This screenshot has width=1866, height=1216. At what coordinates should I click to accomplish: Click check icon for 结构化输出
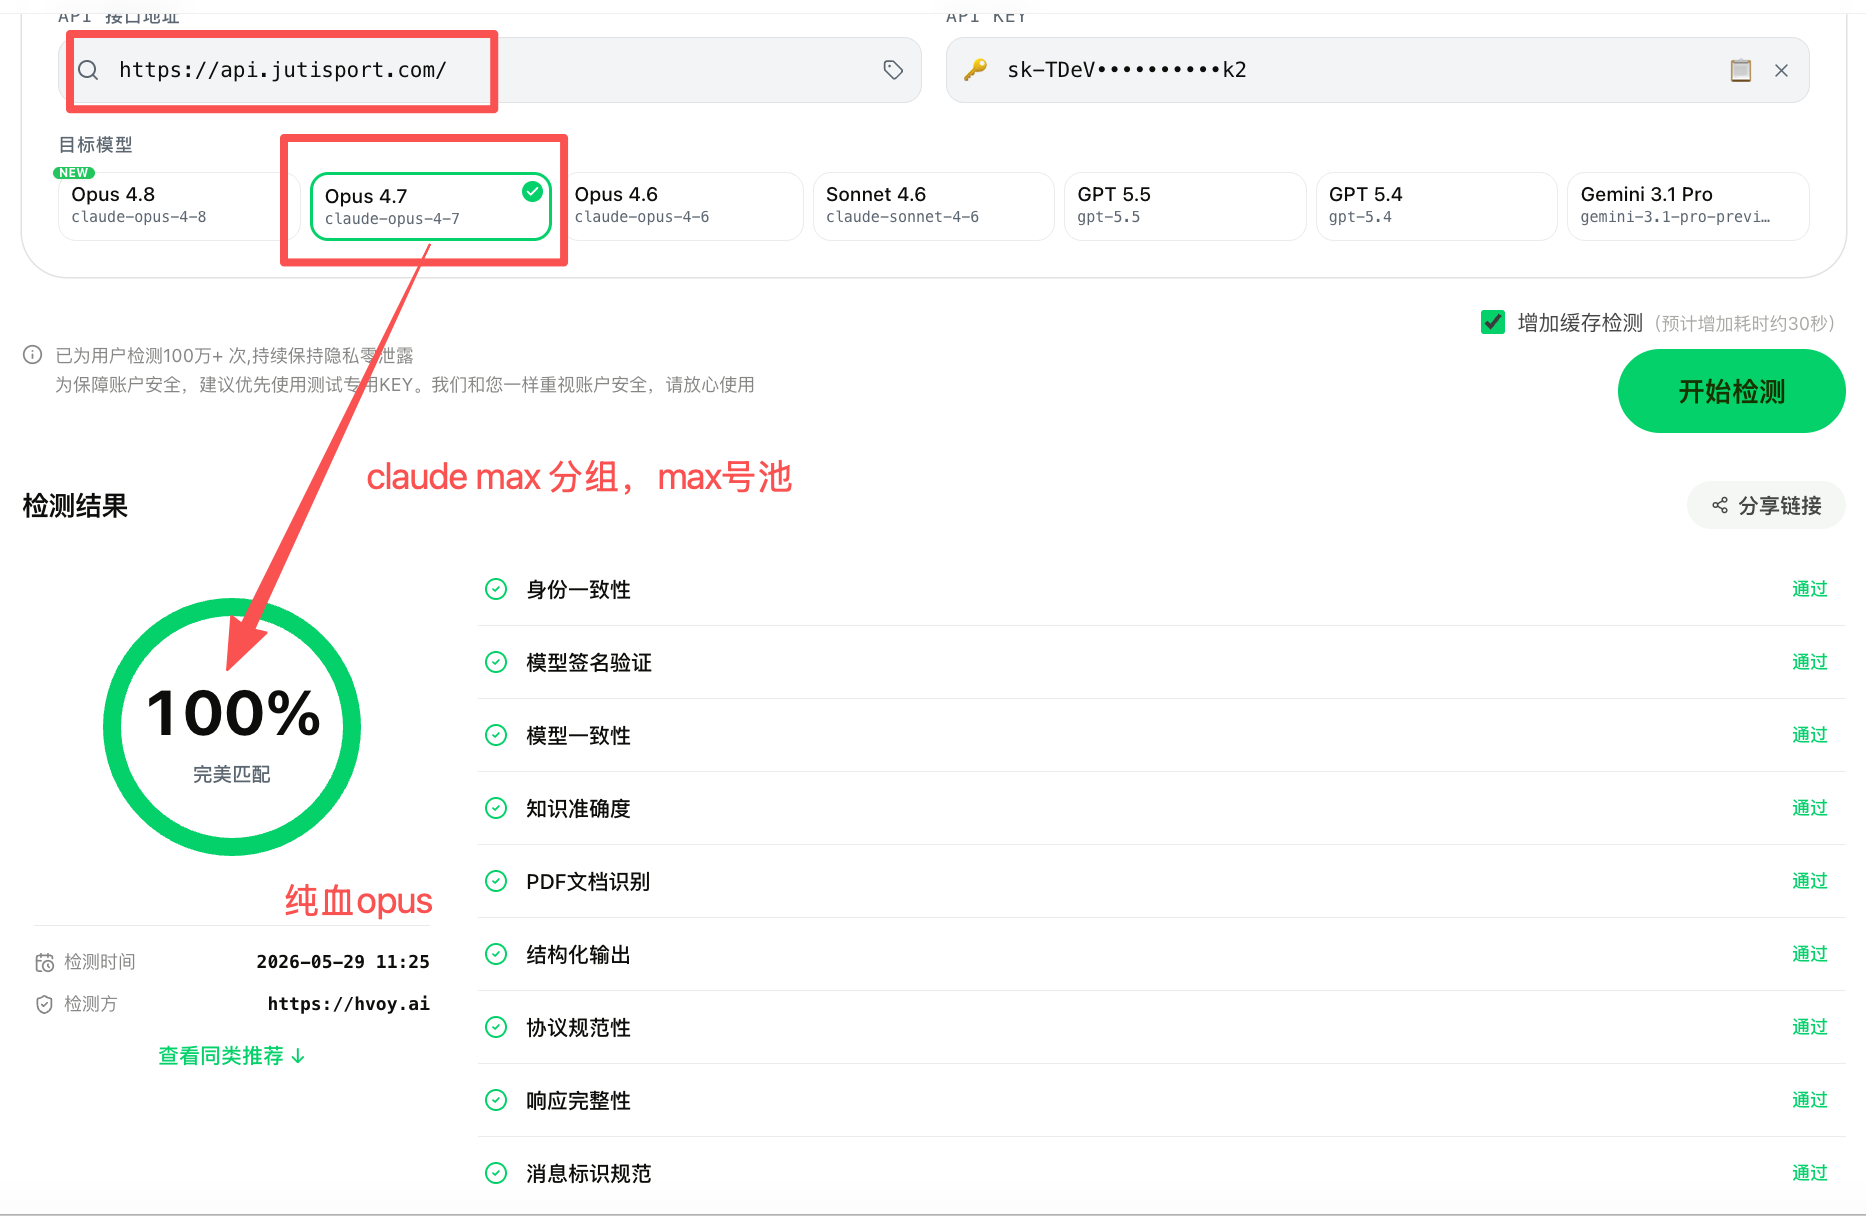click(496, 954)
